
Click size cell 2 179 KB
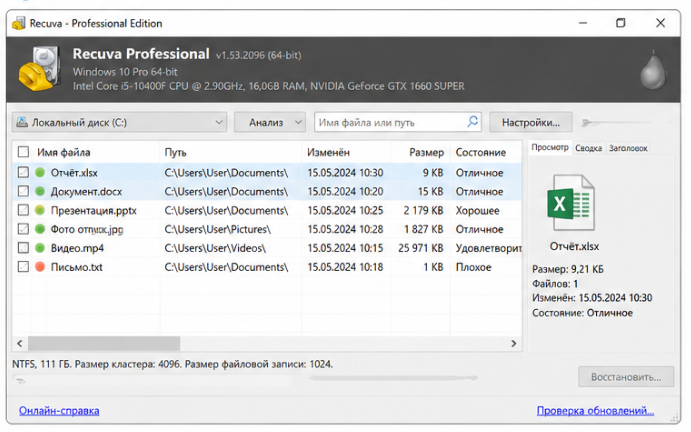pyautogui.click(x=423, y=211)
